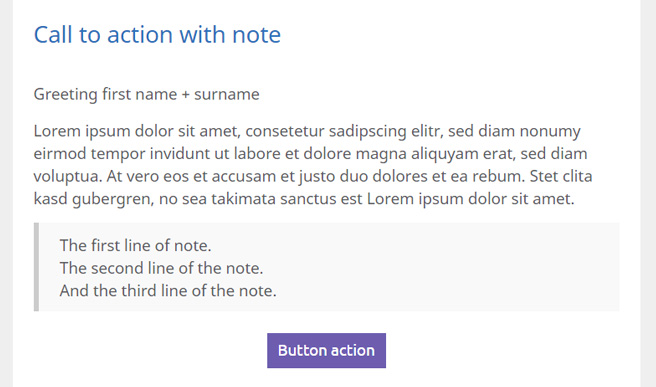Click the word 'Greeting' in the greeting line
This screenshot has height=387, width=656.
tap(65, 95)
